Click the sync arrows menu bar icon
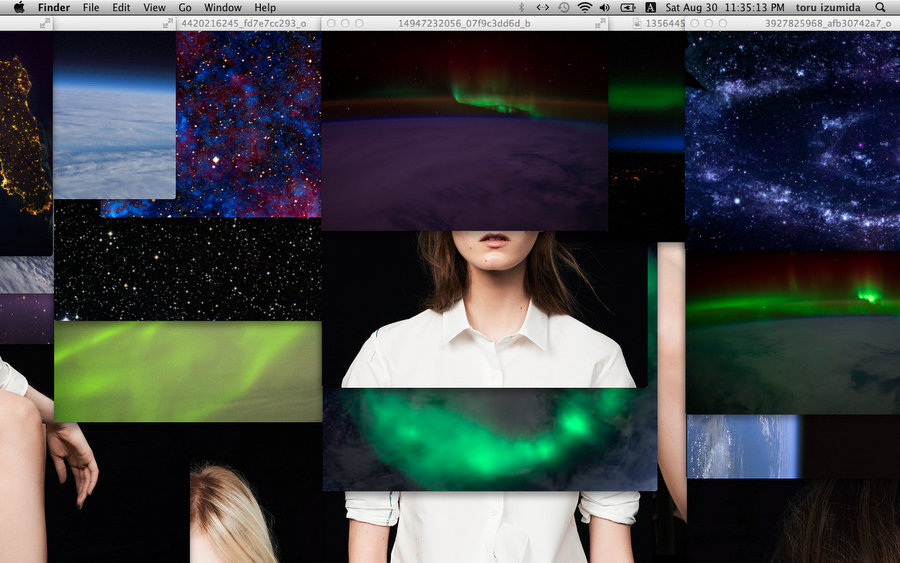Viewport: 900px width, 563px height. click(543, 7)
